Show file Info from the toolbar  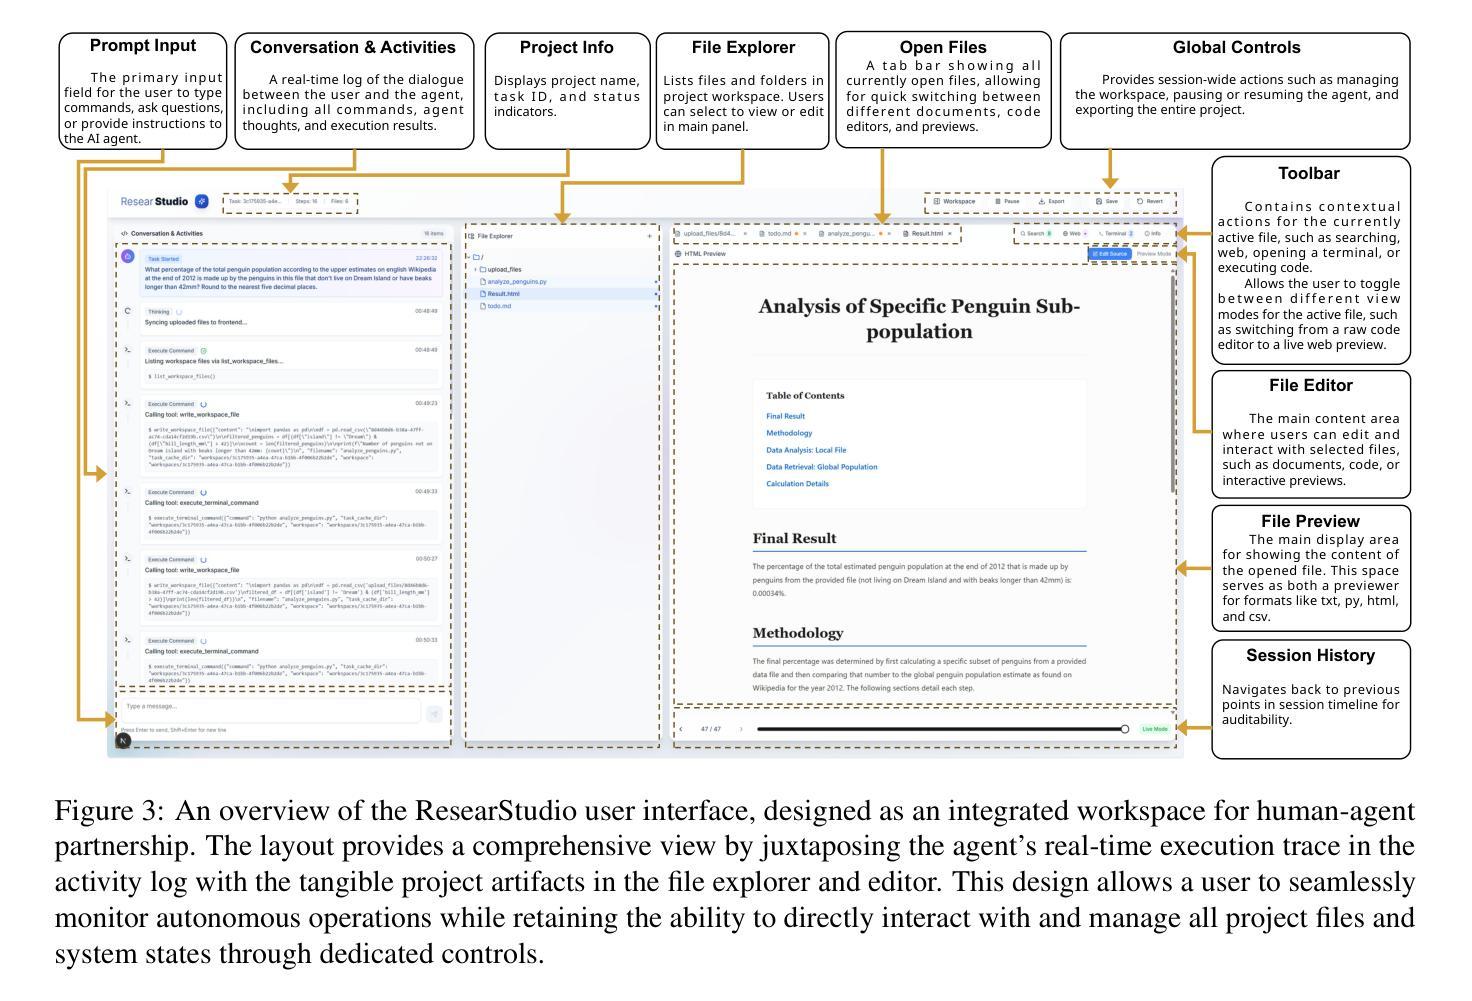coord(1153,234)
